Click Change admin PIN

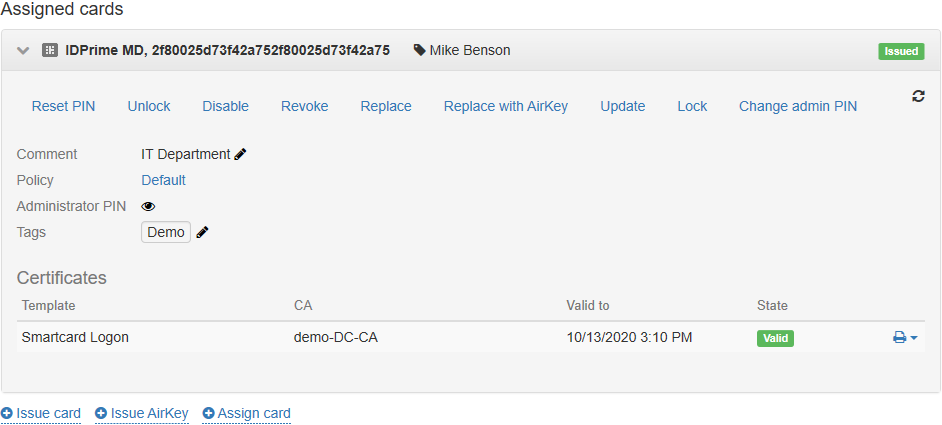[x=797, y=106]
